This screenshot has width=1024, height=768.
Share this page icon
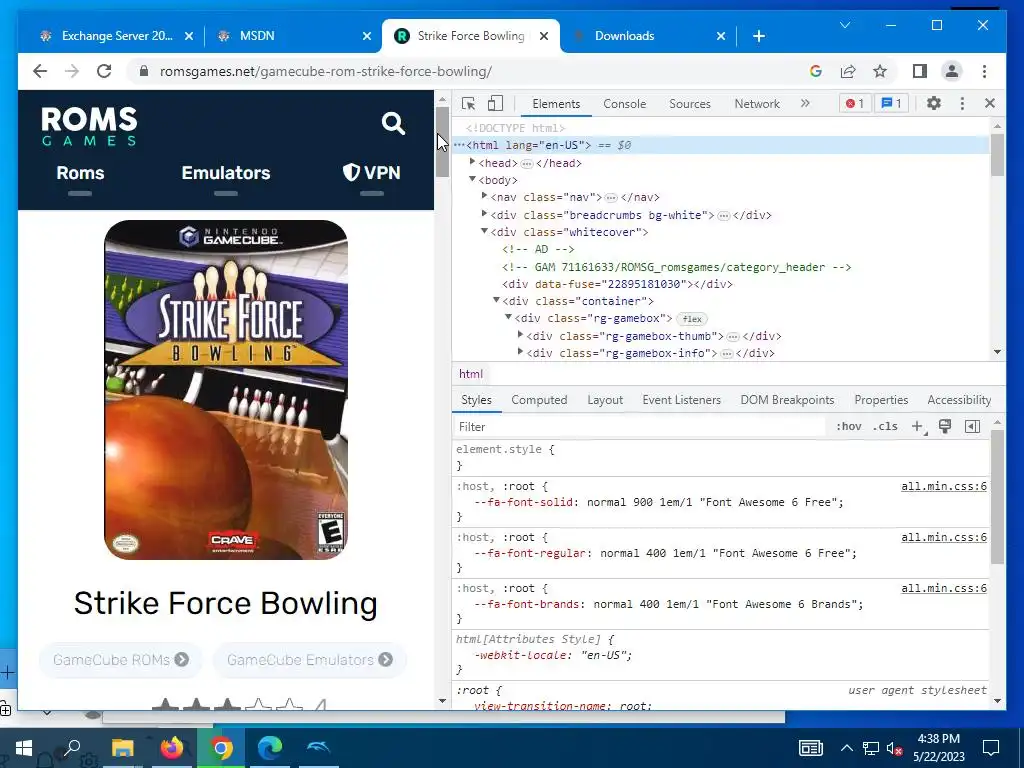pyautogui.click(x=848, y=71)
